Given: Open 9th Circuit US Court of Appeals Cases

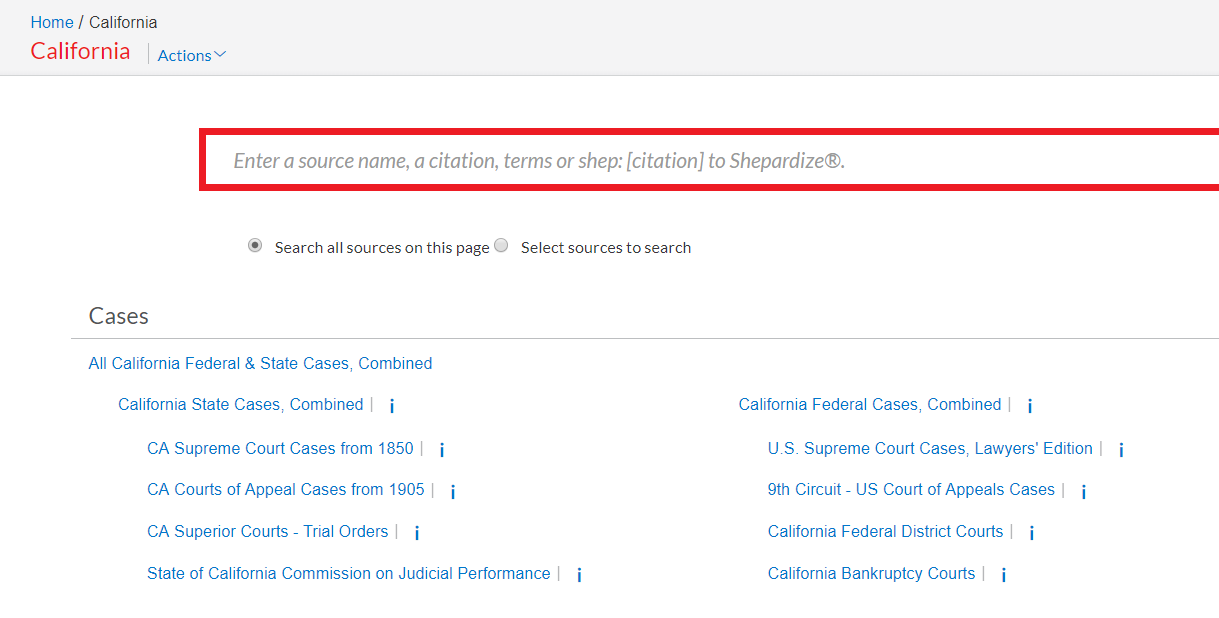Looking at the screenshot, I should [911, 489].
